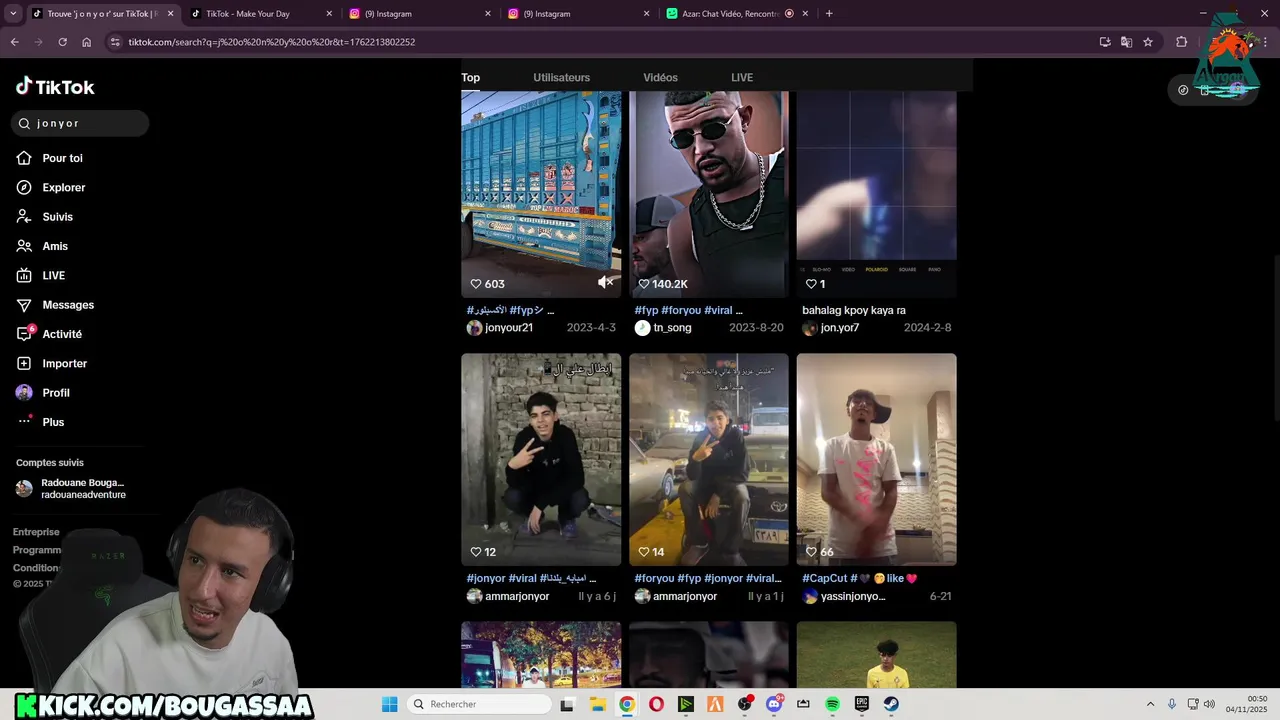Open the taskbar volume control
1280x720 pixels.
tap(1209, 704)
